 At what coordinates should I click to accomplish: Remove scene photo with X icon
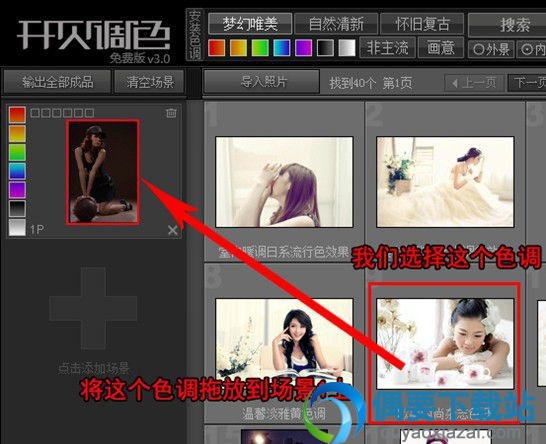coord(173,230)
